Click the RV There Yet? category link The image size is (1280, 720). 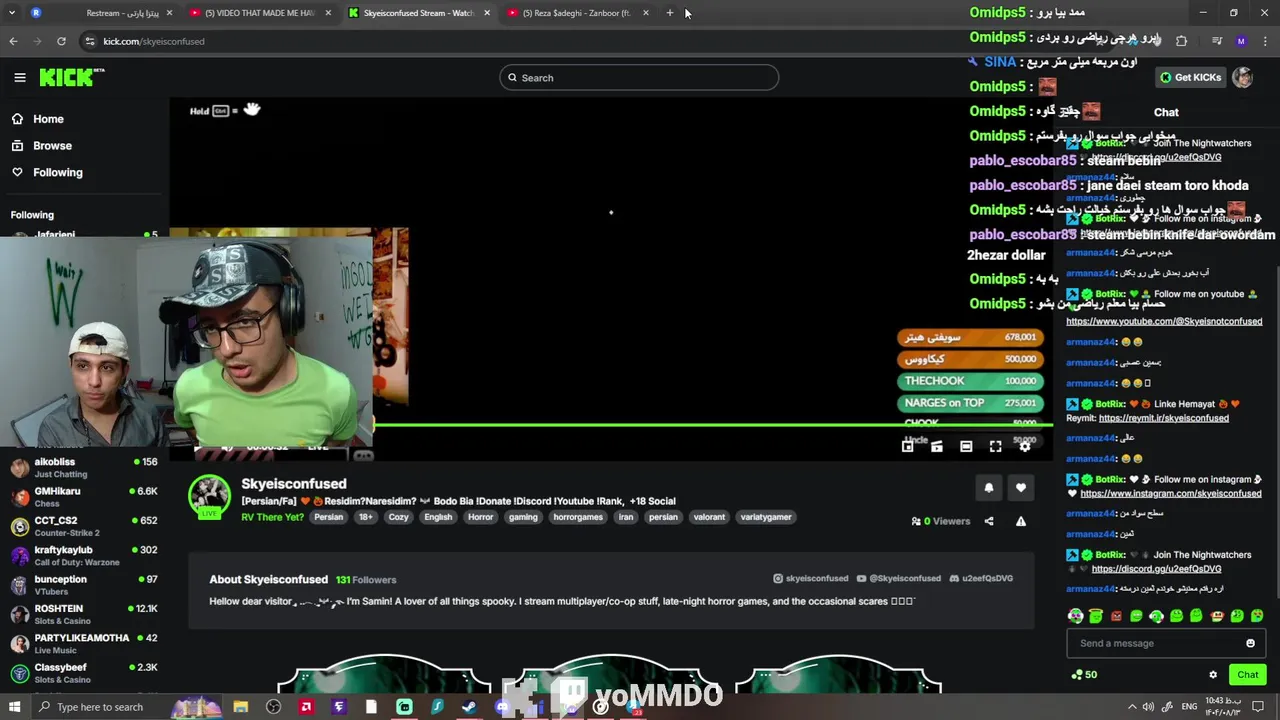tap(272, 517)
